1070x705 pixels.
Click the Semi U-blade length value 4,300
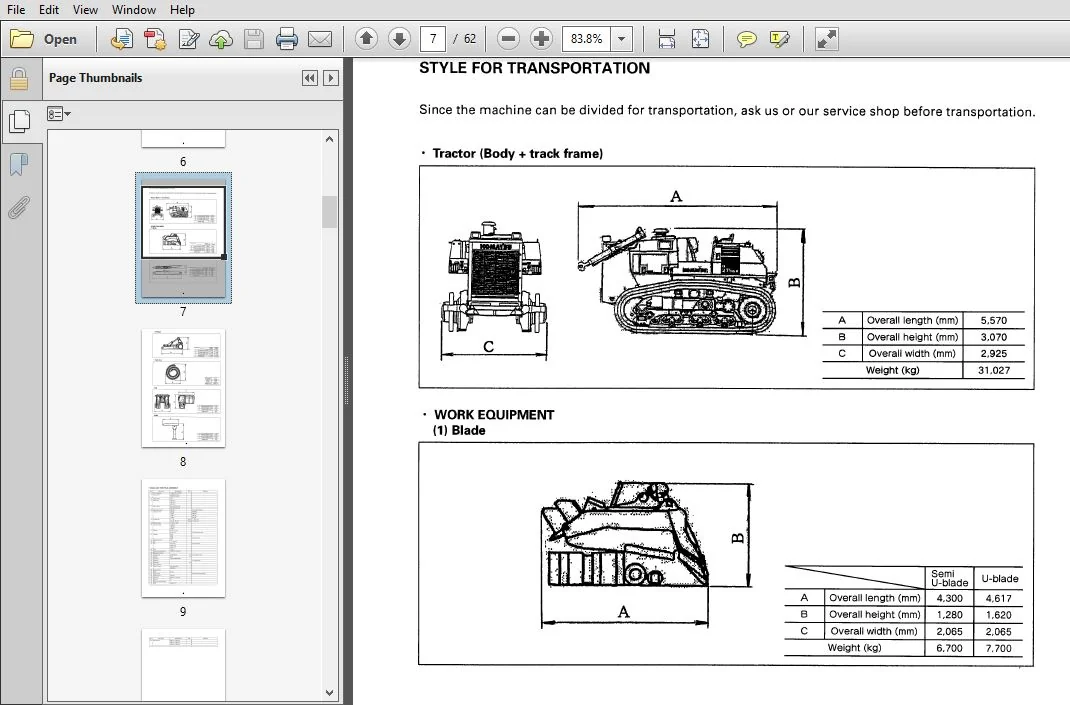click(x=949, y=599)
